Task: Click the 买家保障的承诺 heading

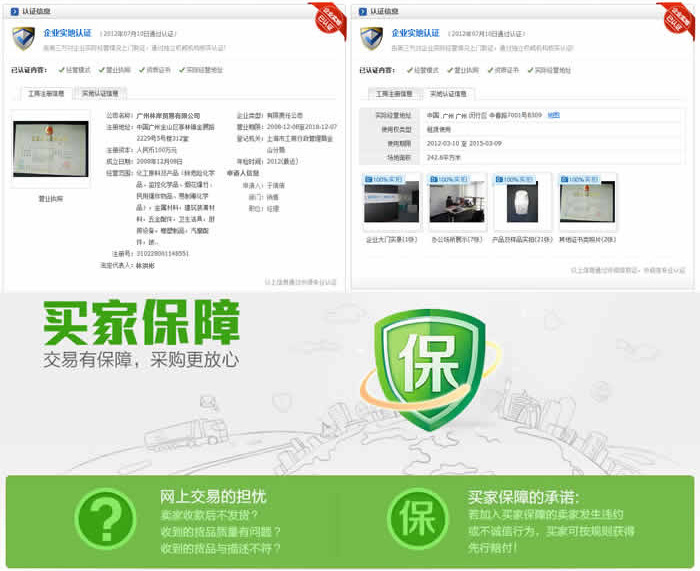Action: [523, 497]
